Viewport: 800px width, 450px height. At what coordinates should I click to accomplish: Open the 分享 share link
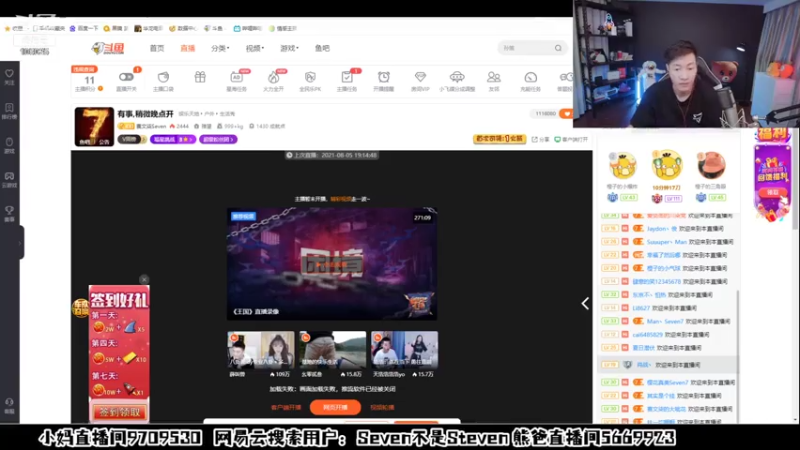[x=540, y=139]
